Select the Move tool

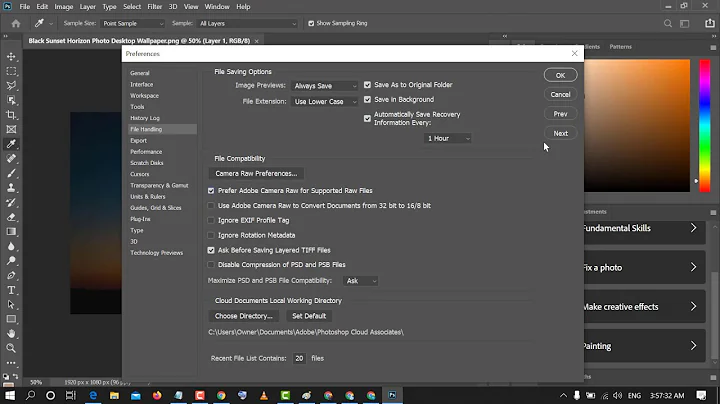click(11, 56)
